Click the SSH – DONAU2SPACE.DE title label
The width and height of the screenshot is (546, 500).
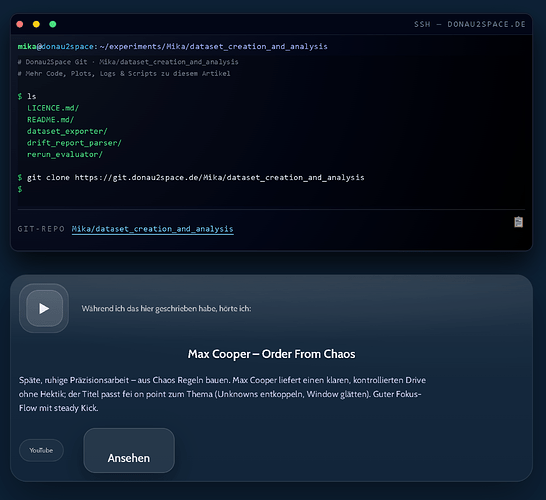click(x=469, y=24)
